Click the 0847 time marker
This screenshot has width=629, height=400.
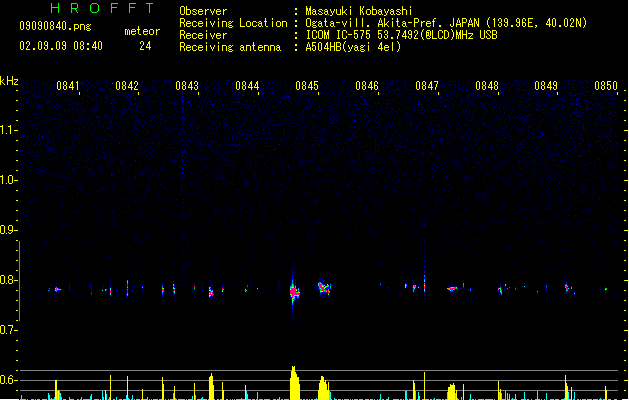[x=427, y=86]
